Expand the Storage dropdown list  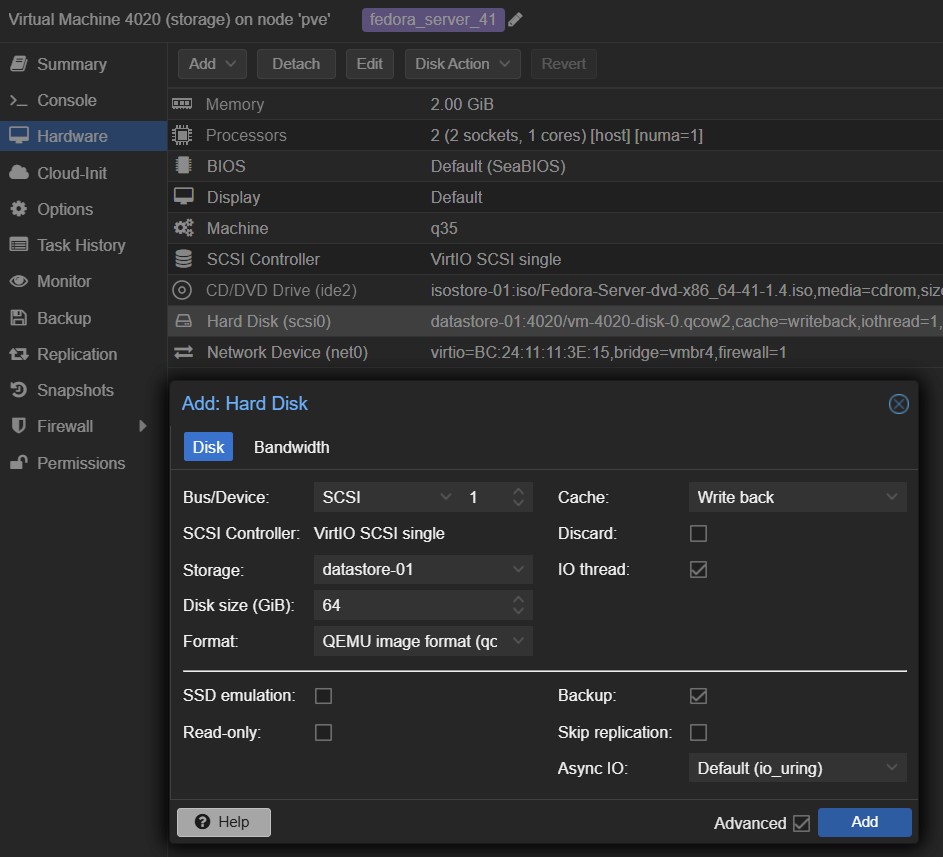click(422, 569)
